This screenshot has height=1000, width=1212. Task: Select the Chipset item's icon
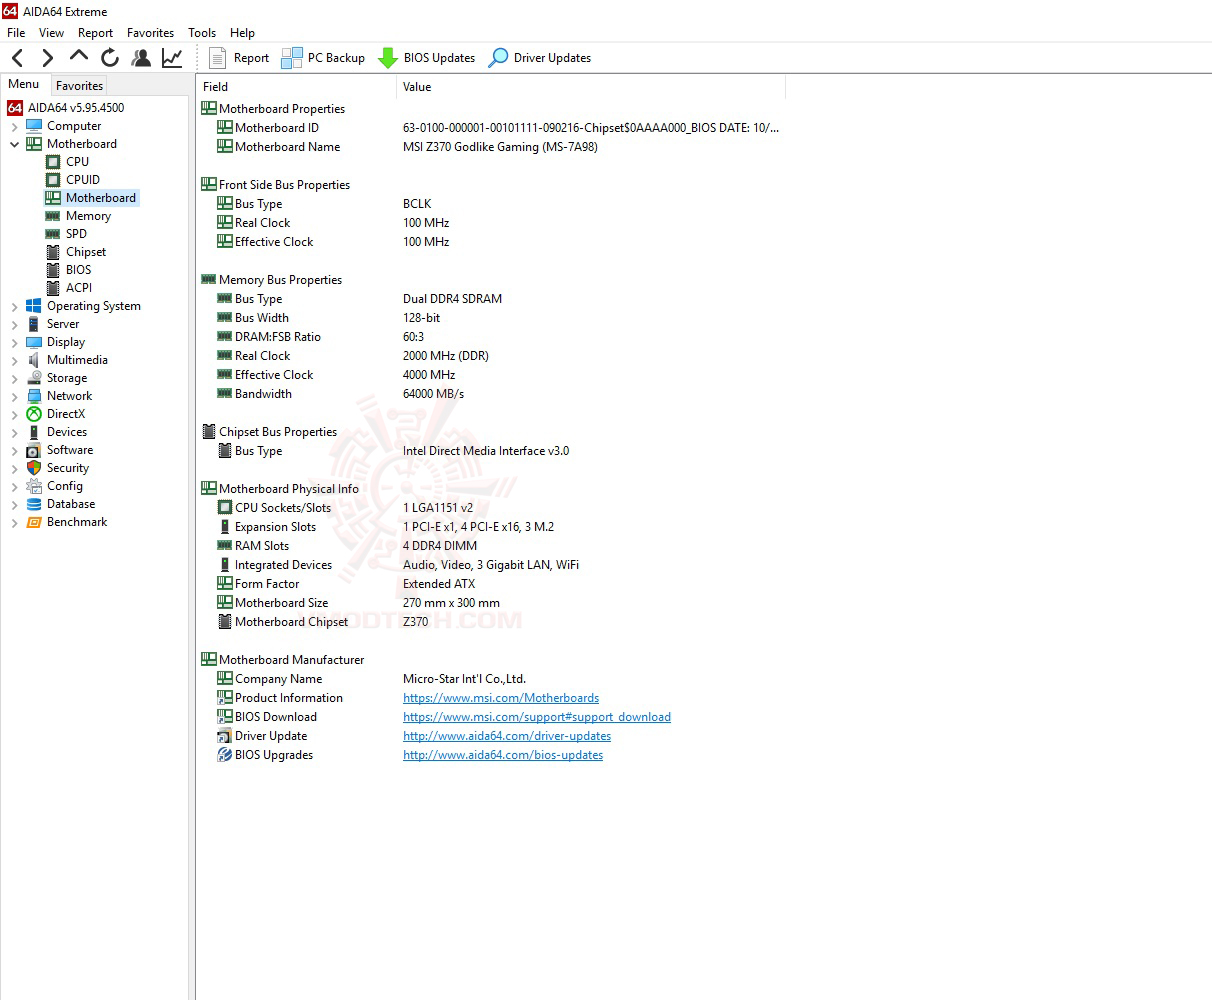pyautogui.click(x=53, y=252)
